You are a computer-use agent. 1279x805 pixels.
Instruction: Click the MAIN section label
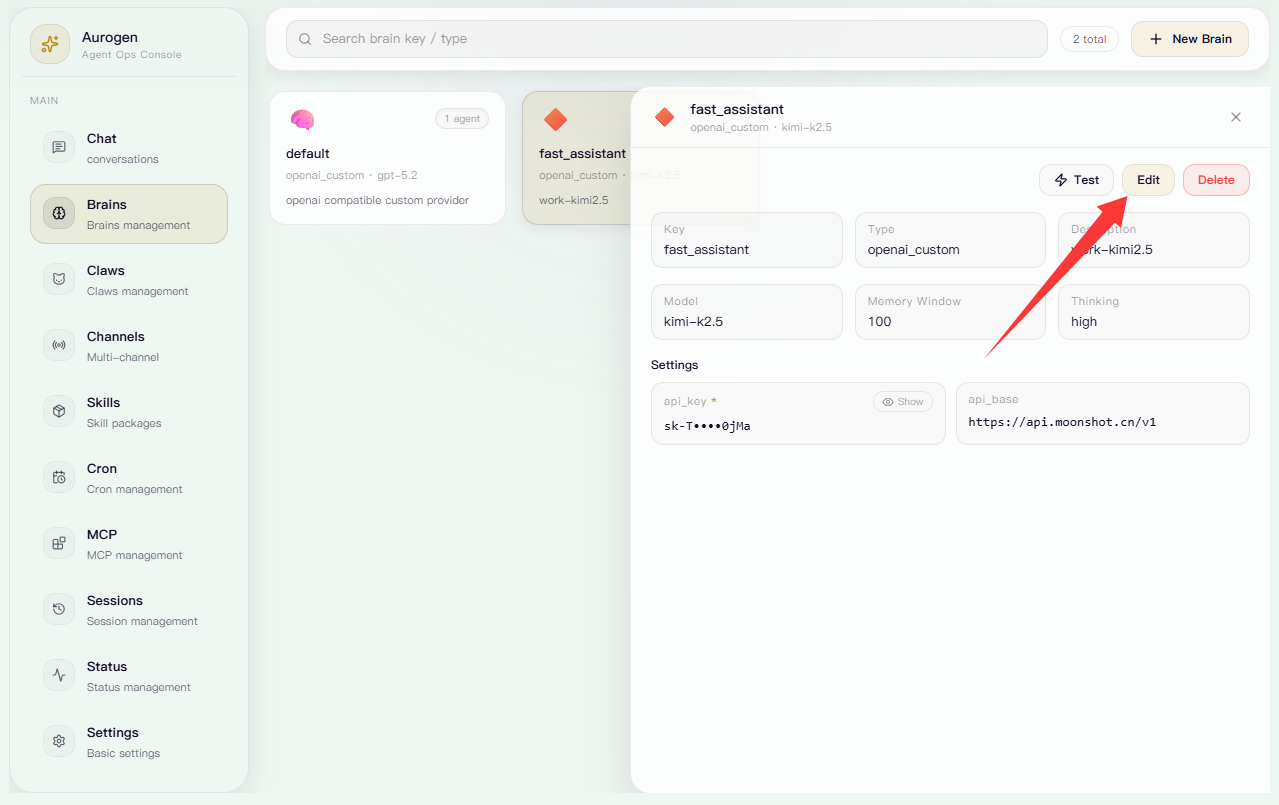tap(44, 101)
